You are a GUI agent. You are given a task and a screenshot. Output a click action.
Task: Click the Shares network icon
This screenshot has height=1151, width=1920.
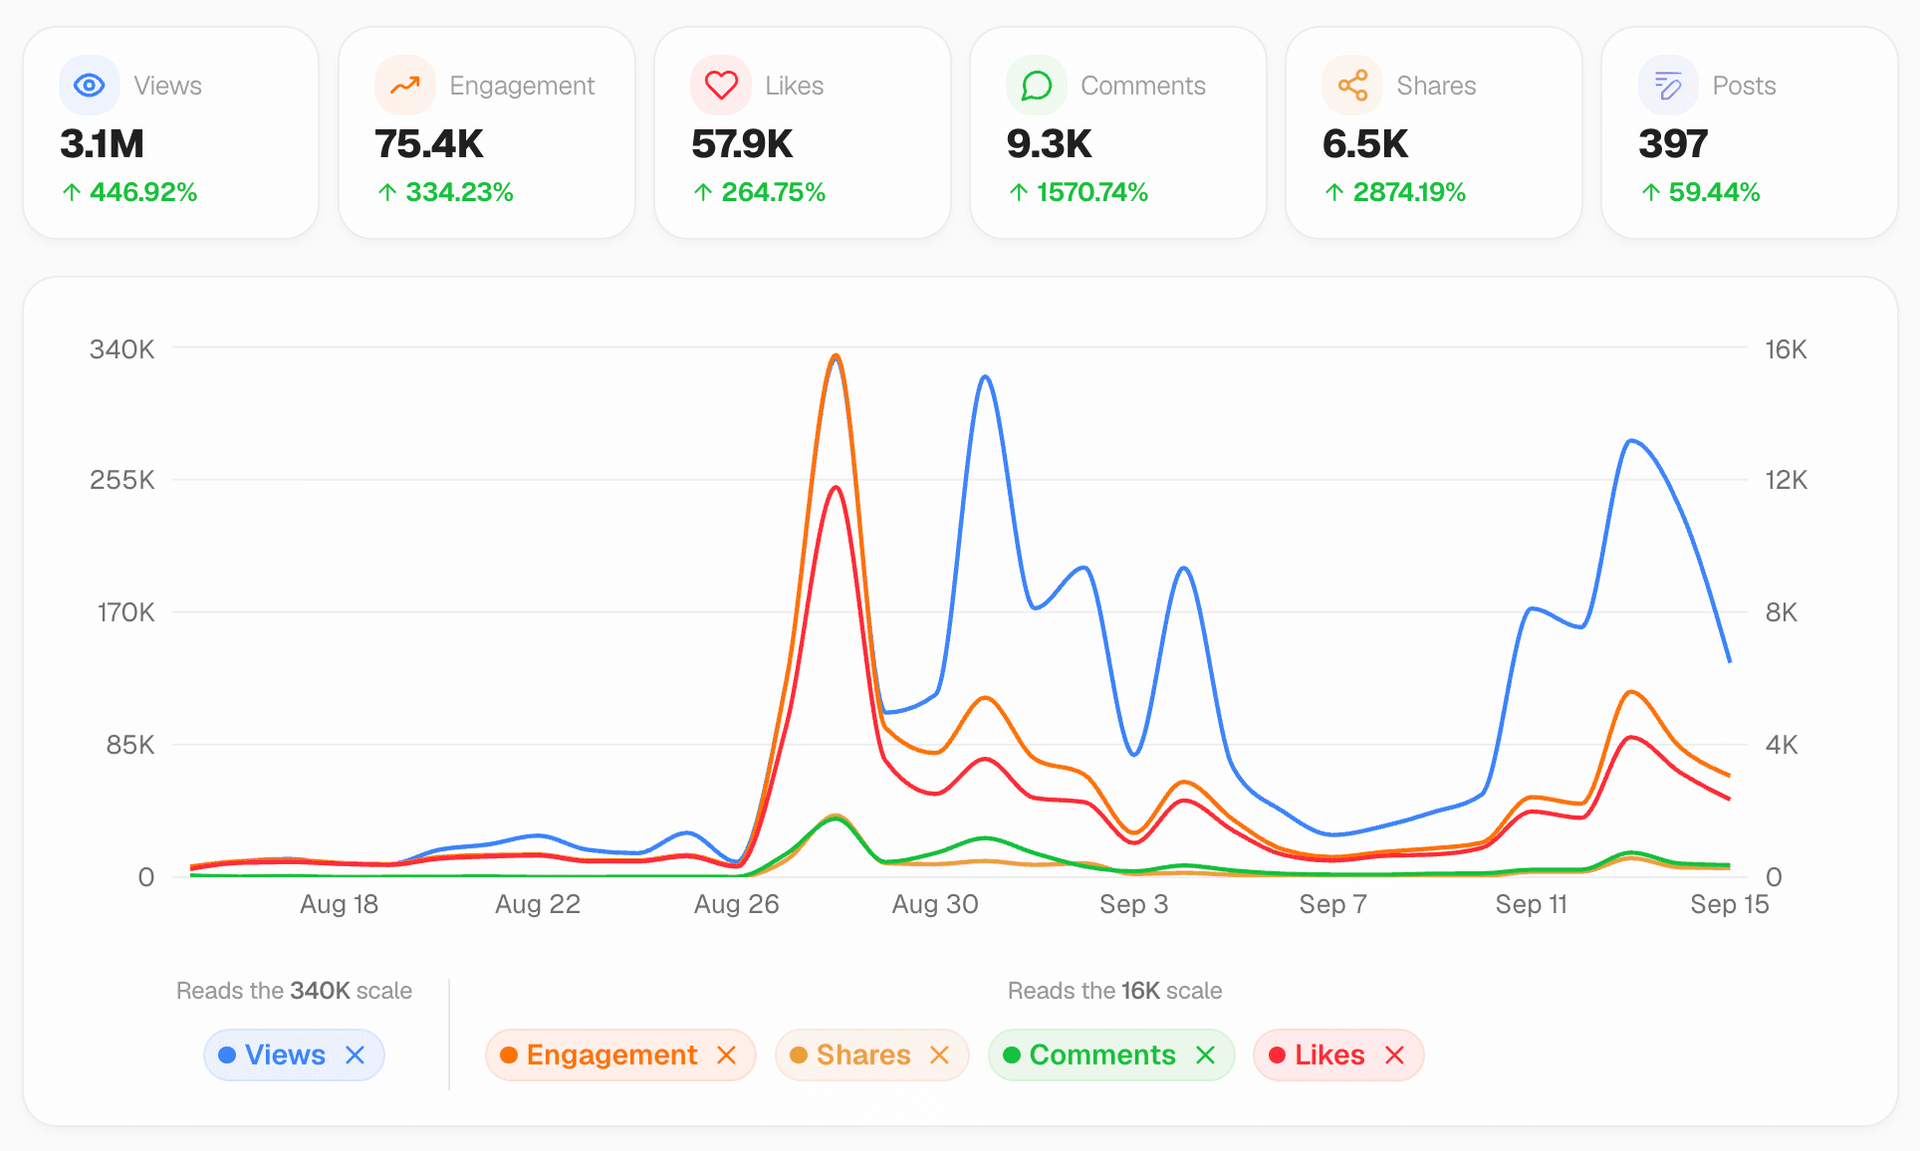pos(1353,86)
